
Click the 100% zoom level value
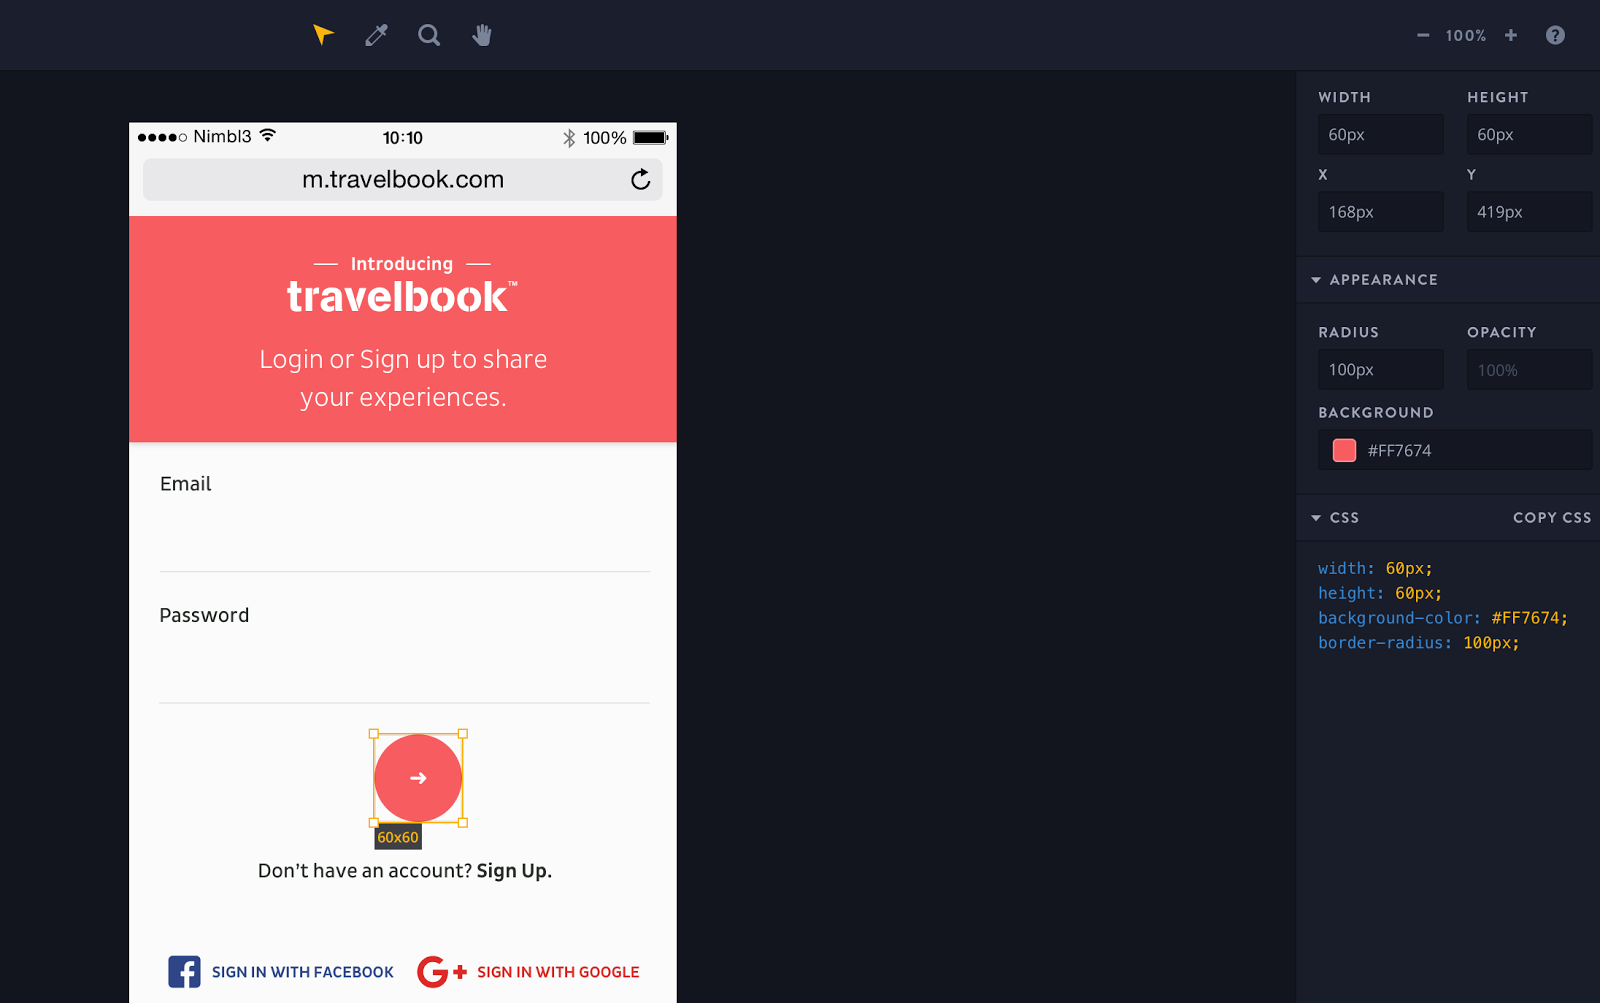(1466, 35)
